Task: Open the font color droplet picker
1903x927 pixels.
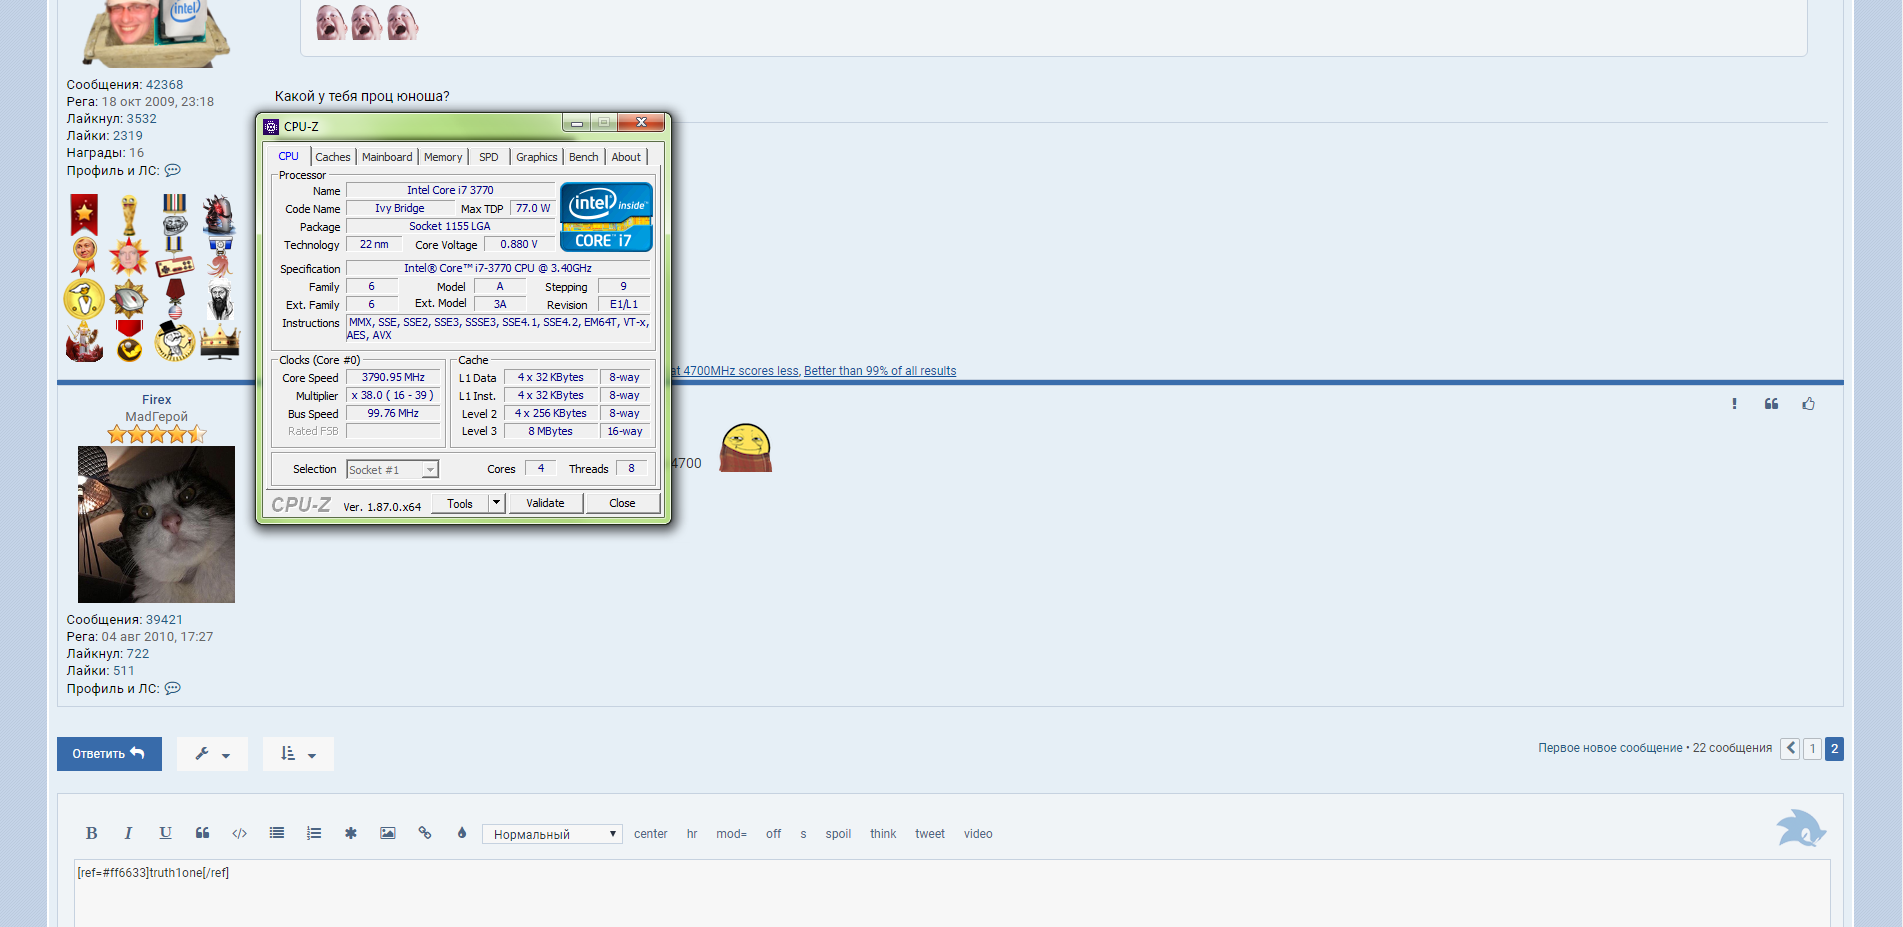Action: click(x=462, y=833)
